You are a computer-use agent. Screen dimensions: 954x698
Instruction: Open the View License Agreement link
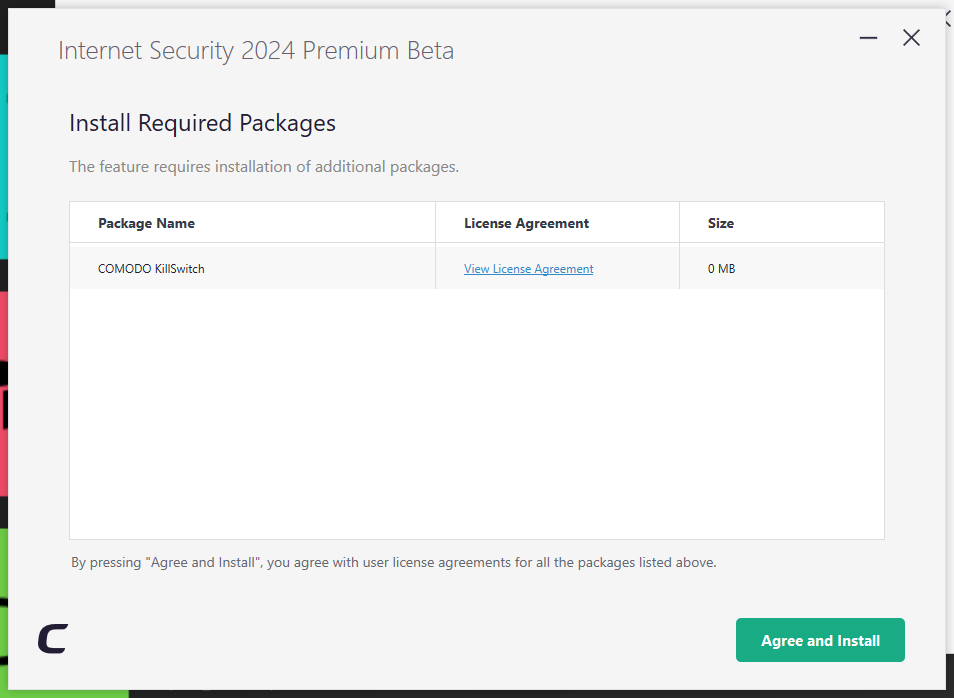pos(528,268)
